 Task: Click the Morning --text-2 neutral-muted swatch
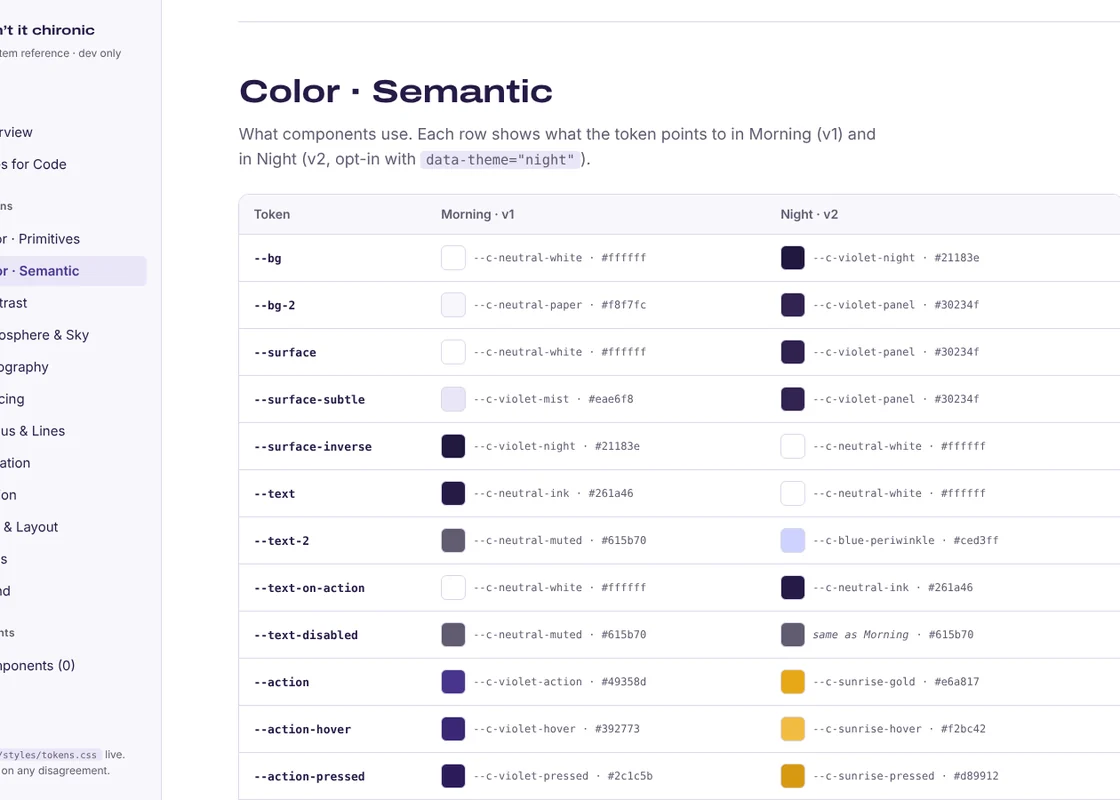[453, 541]
